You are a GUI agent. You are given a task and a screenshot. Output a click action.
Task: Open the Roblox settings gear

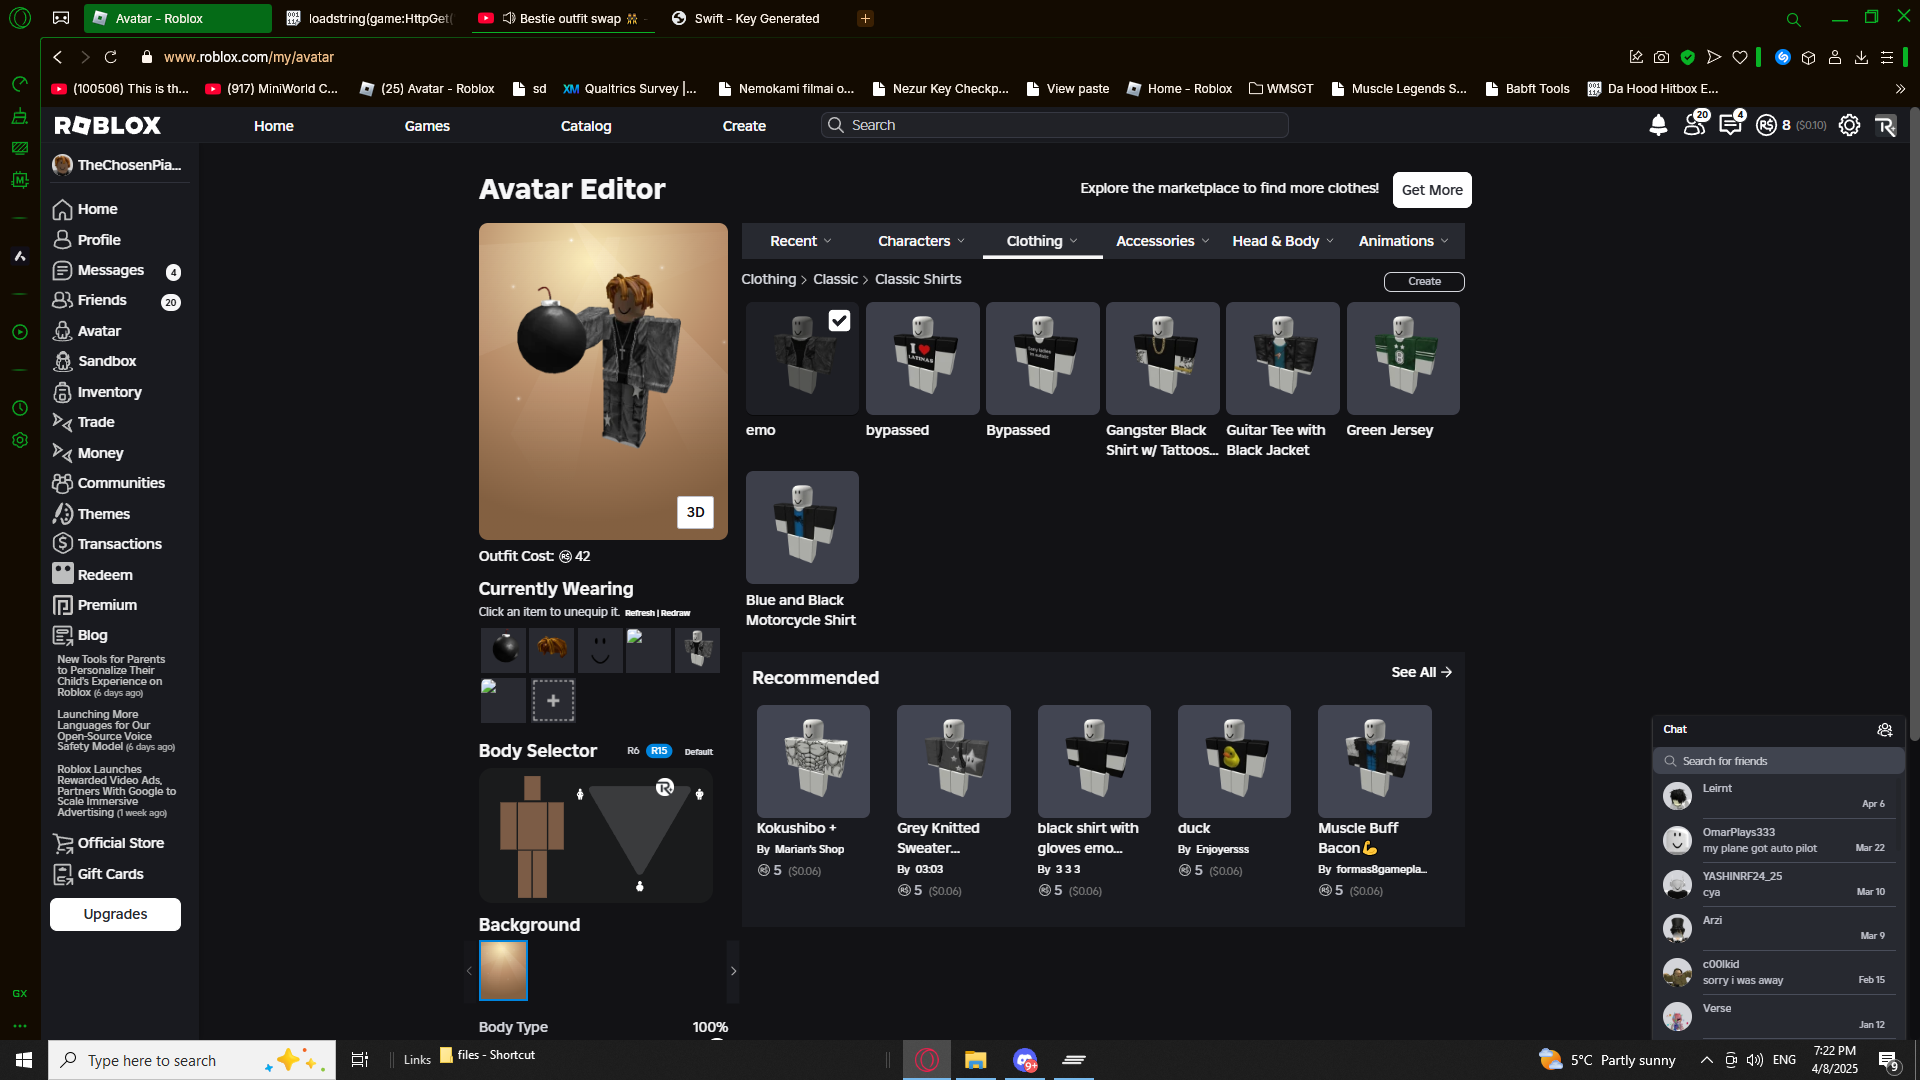click(1849, 125)
